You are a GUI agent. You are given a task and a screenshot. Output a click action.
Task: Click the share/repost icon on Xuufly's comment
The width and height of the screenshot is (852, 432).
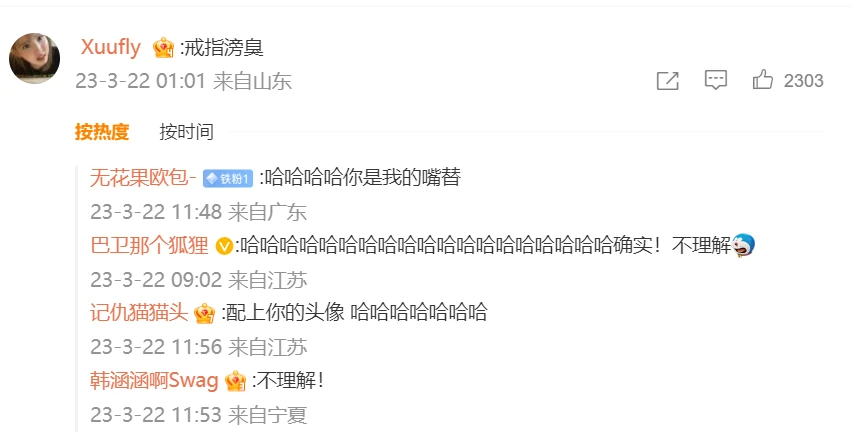coord(667,80)
